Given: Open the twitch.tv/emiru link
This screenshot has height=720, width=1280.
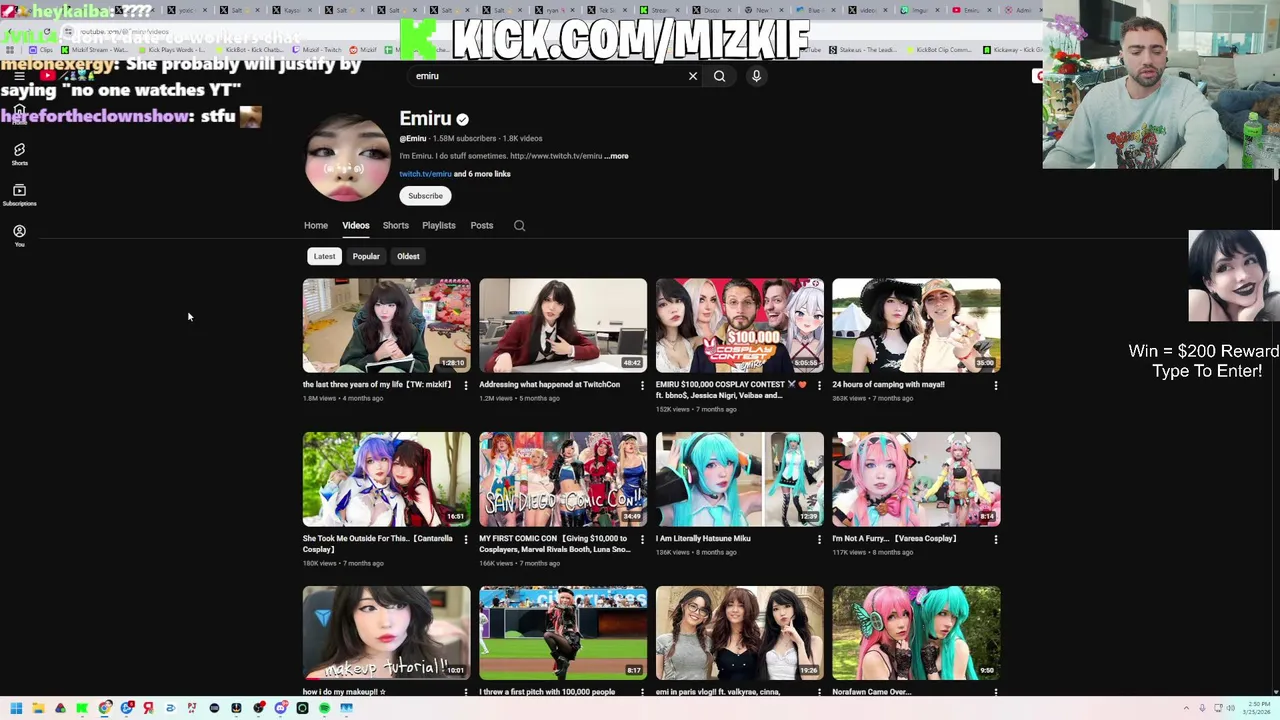Looking at the screenshot, I should click(x=425, y=174).
